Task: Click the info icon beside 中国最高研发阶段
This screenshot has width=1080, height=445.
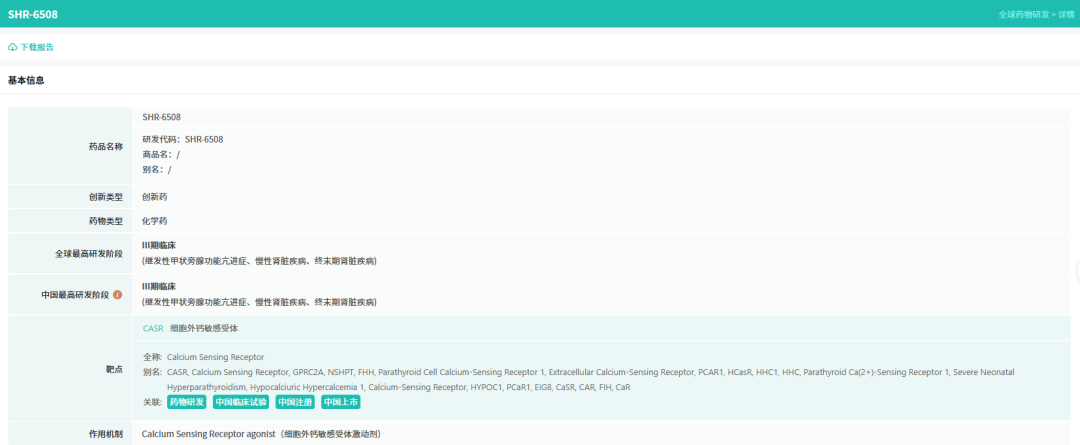Action: (118, 295)
